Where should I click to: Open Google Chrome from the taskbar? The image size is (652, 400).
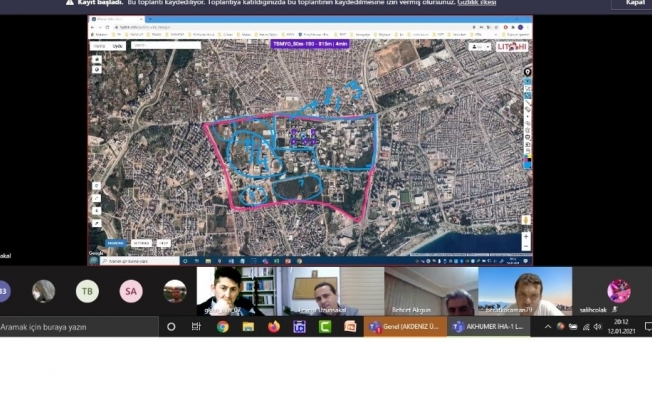click(222, 327)
